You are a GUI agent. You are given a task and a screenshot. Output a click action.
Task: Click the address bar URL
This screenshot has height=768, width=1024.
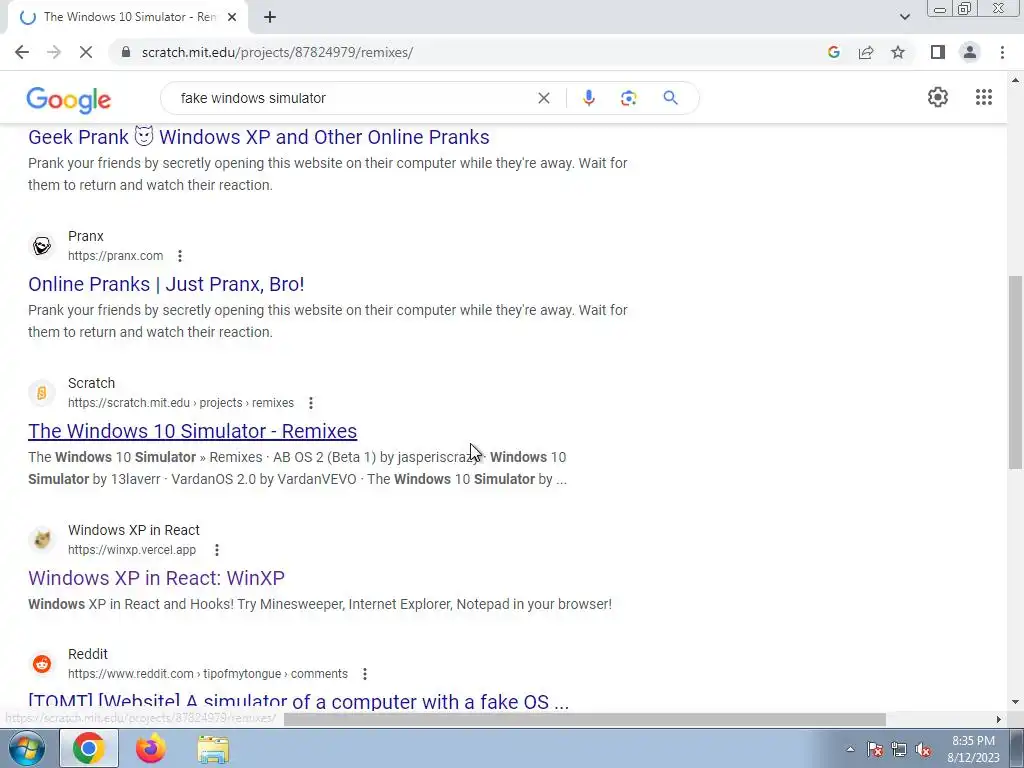tap(277, 52)
